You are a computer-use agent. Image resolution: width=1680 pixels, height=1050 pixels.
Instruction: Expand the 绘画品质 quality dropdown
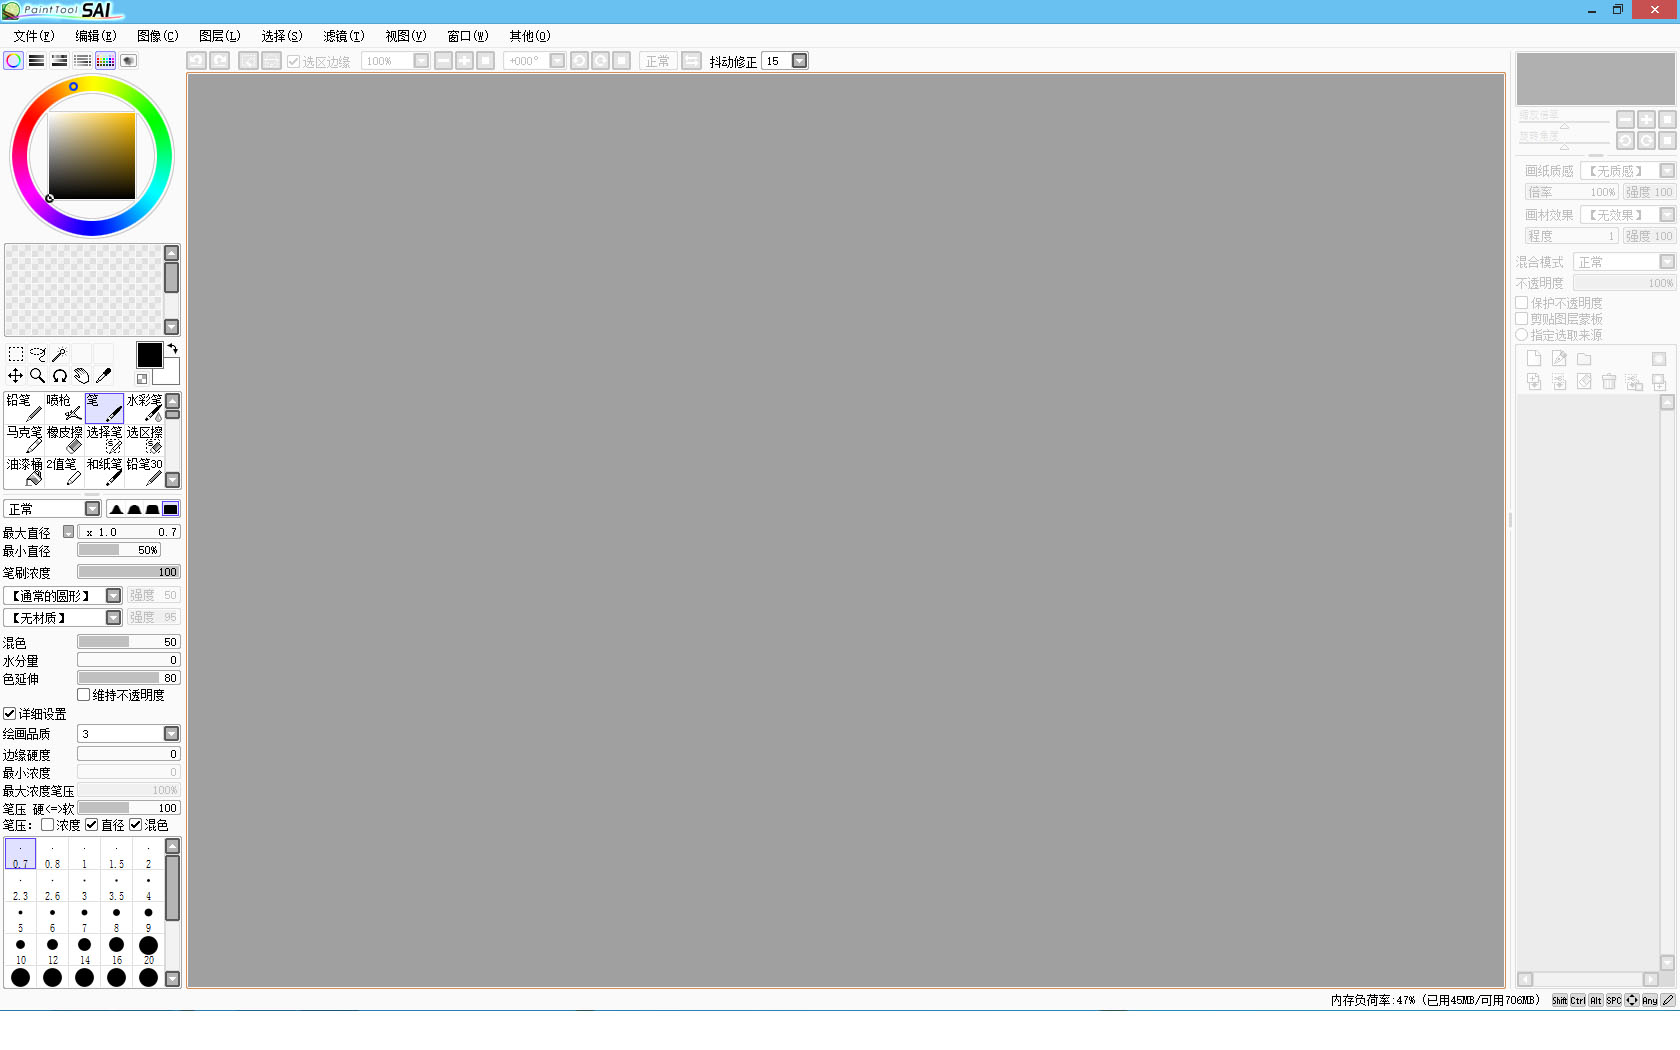171,734
